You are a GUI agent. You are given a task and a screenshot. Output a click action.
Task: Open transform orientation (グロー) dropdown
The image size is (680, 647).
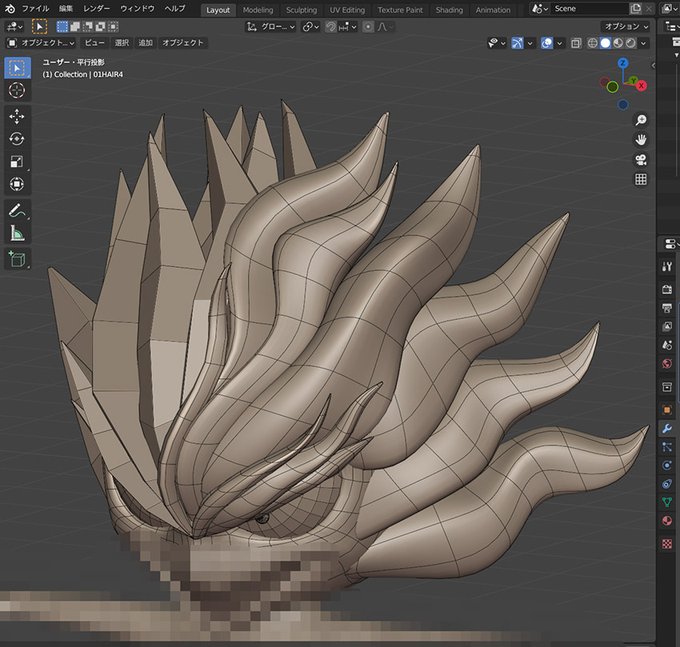(x=271, y=27)
